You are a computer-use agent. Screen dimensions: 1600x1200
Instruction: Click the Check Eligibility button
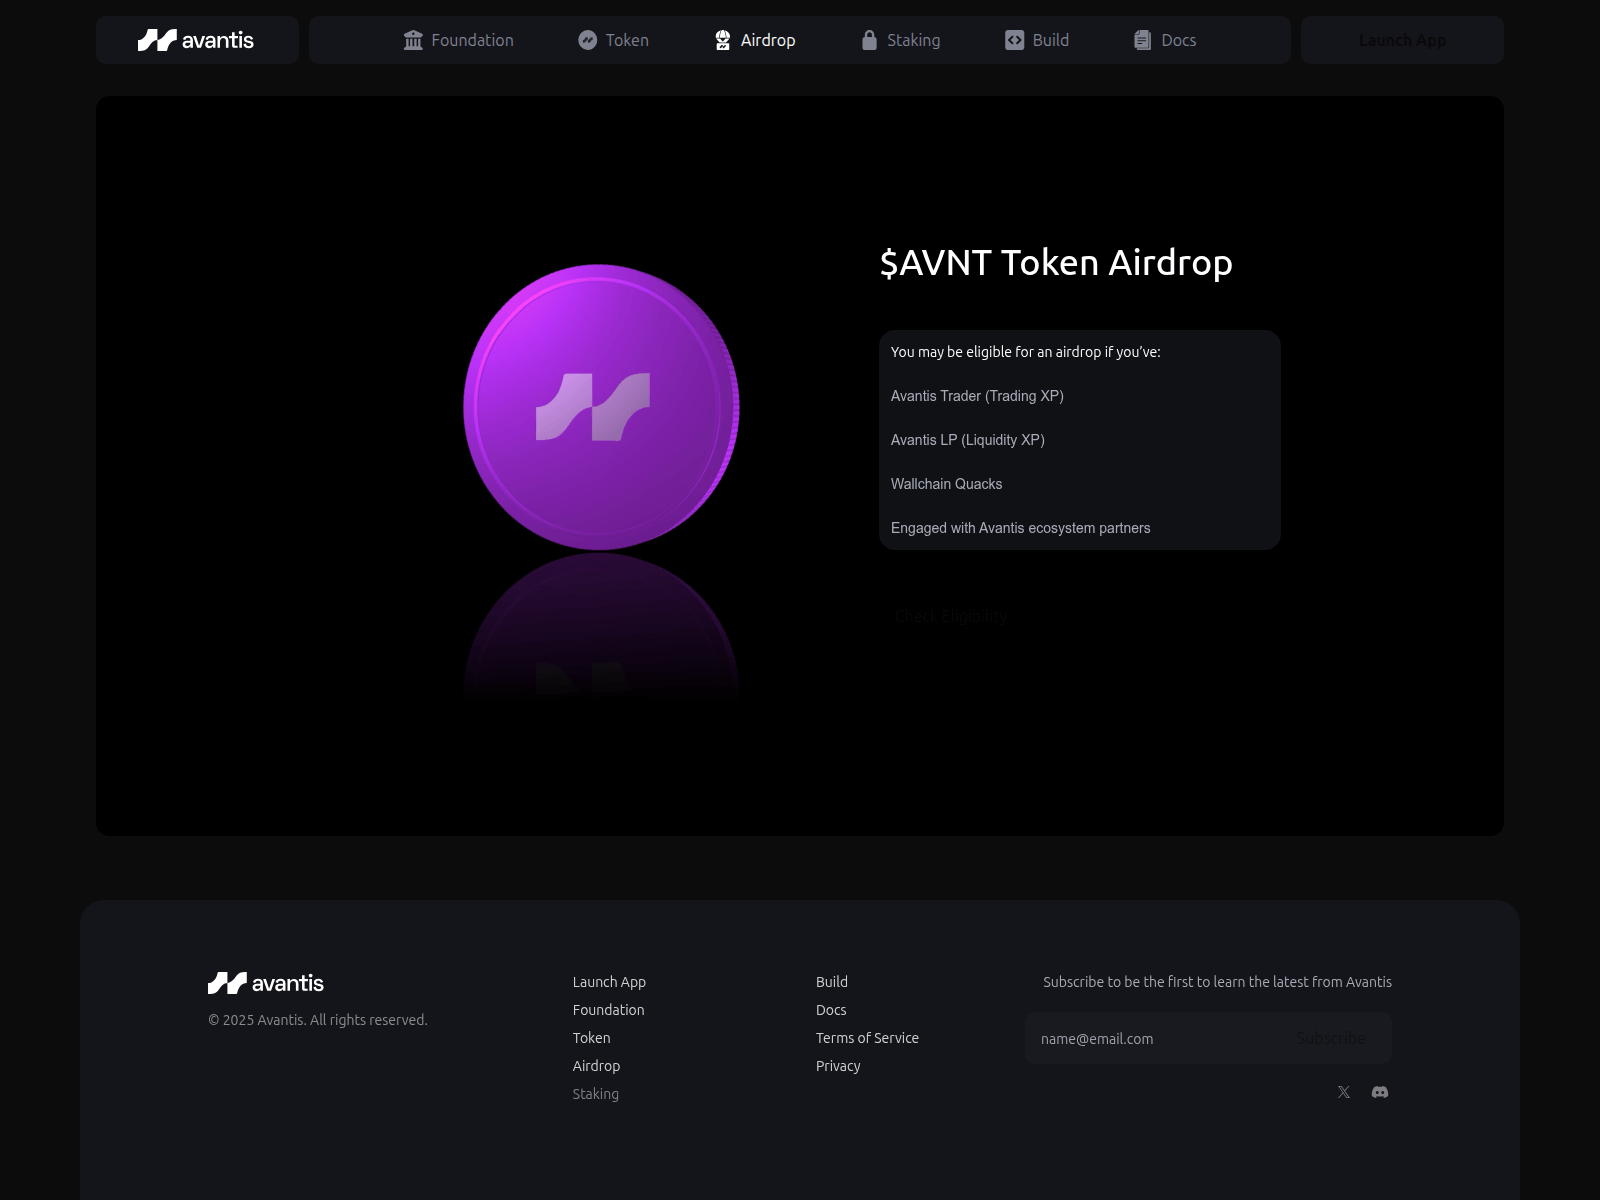951,616
